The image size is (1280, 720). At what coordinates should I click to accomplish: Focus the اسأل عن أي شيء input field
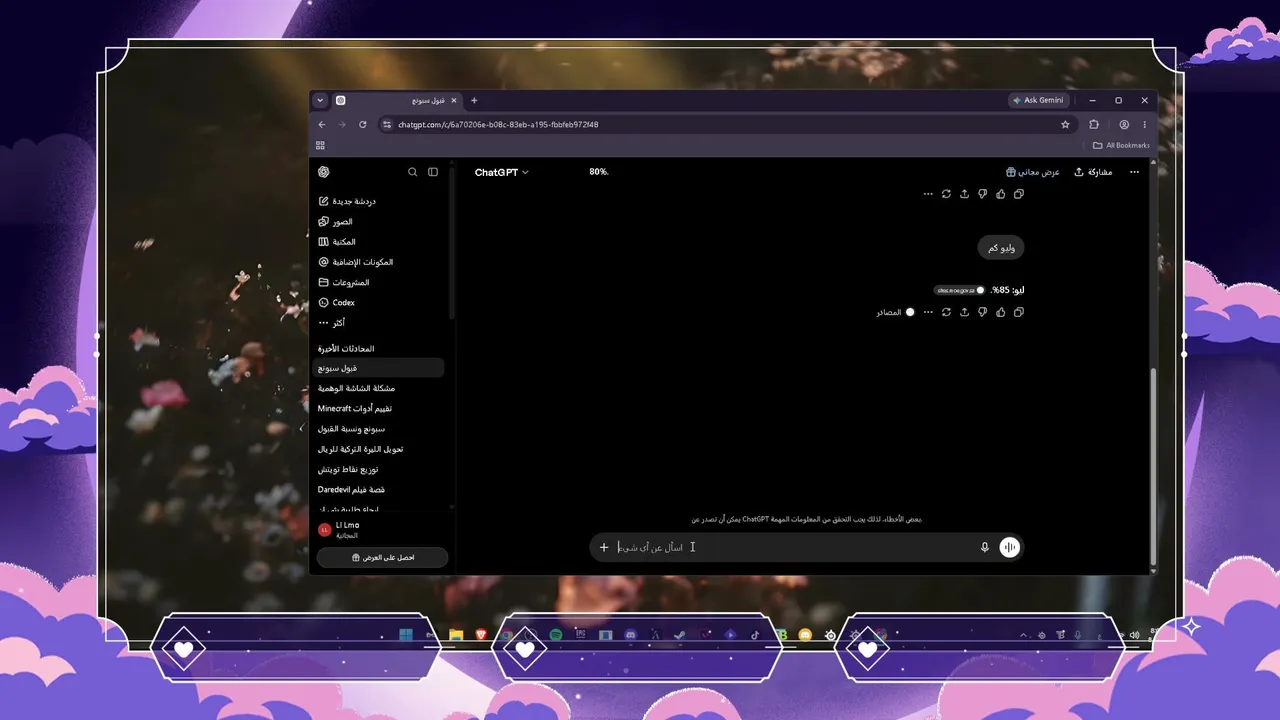click(795, 547)
